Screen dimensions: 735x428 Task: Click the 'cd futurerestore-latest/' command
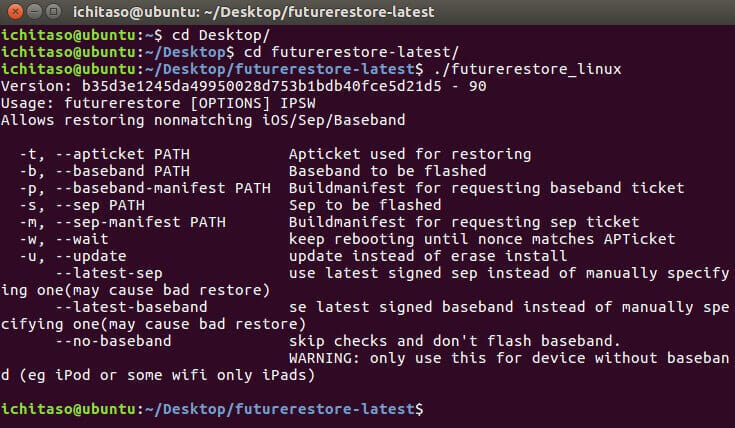tap(326, 50)
